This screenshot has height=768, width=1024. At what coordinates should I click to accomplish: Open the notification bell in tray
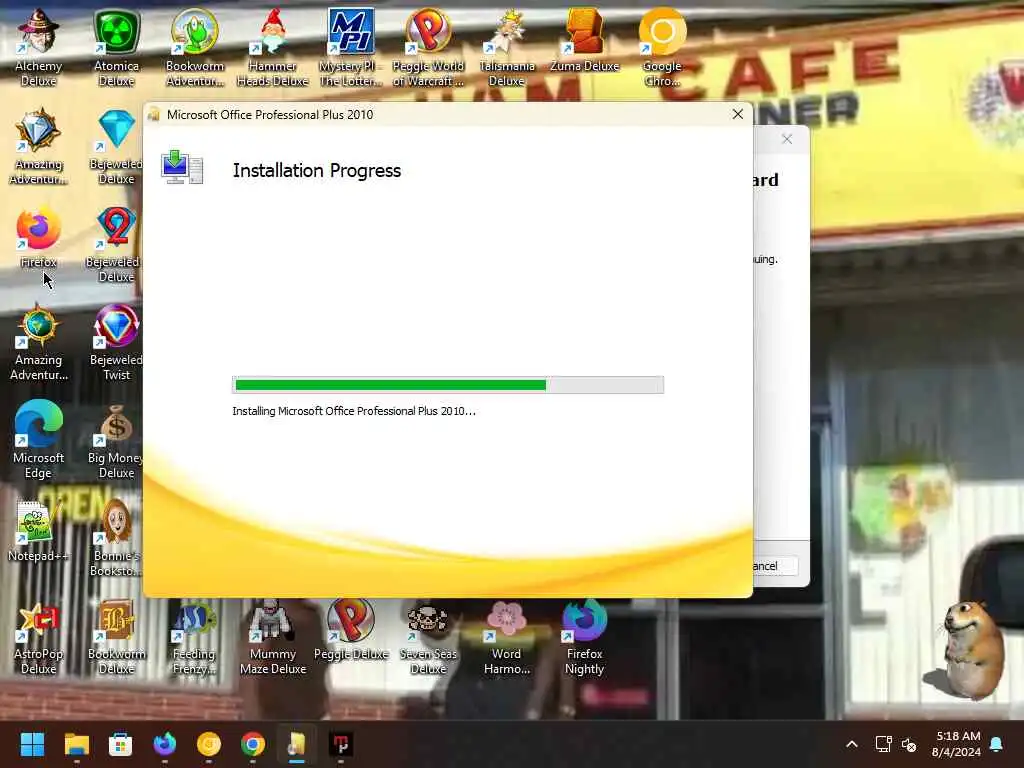[x=997, y=744]
